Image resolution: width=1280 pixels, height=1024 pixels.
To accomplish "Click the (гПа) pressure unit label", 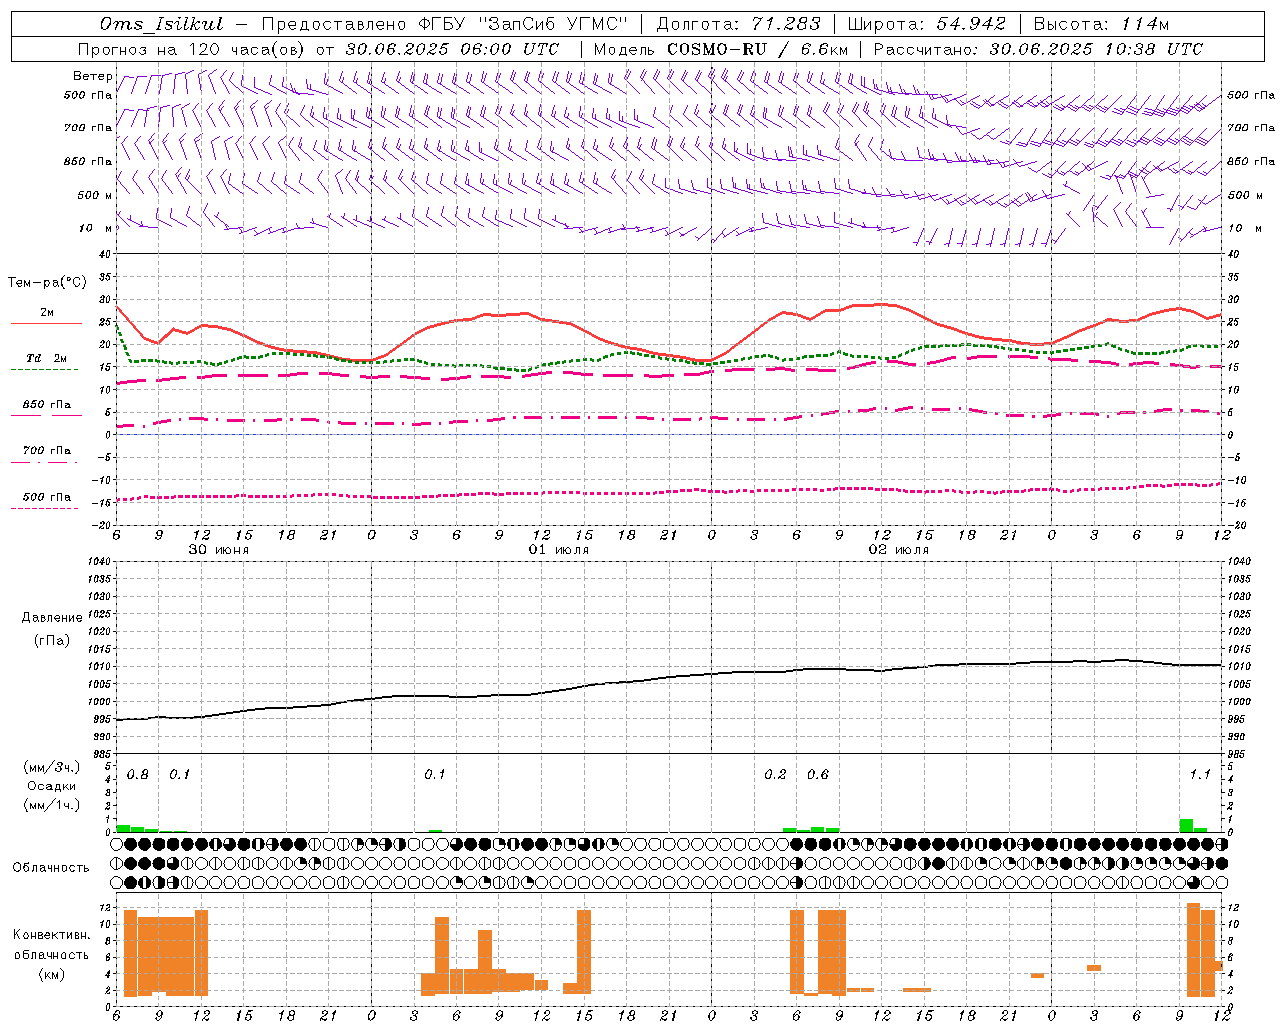I will coord(52,641).
